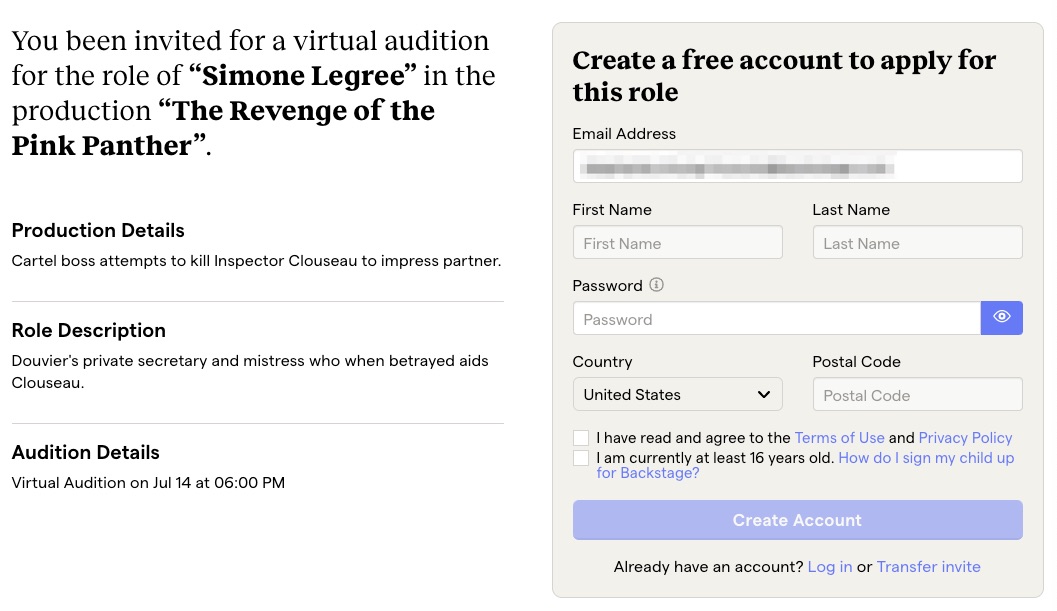Focus the Last Name field
The height and width of the screenshot is (611, 1057).
[917, 242]
